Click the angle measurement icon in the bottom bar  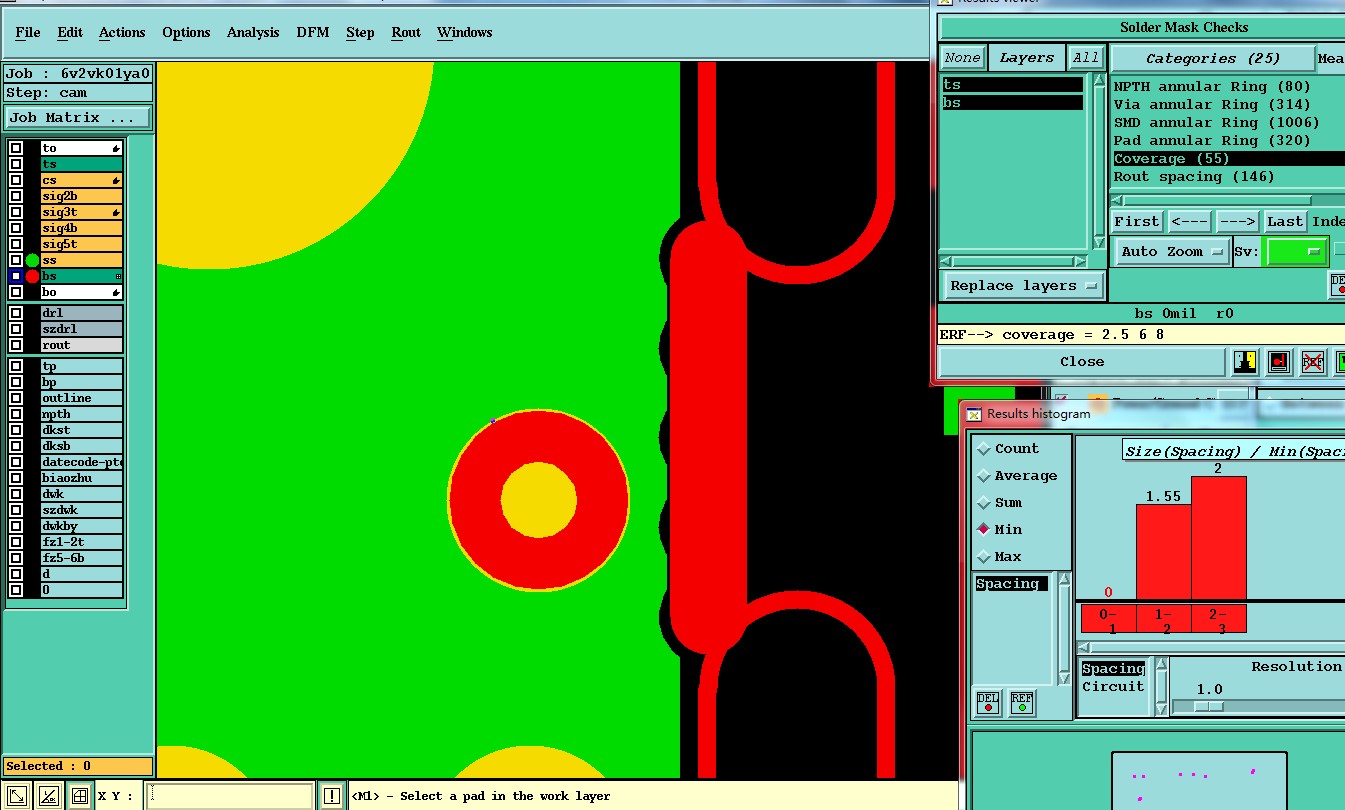click(48, 796)
